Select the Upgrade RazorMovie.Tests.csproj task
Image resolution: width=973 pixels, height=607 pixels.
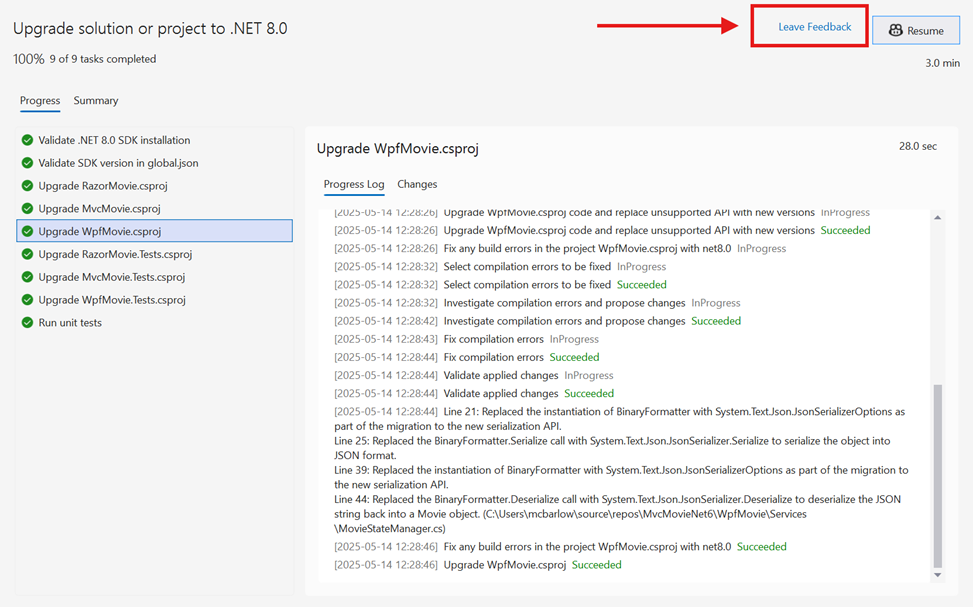115,254
